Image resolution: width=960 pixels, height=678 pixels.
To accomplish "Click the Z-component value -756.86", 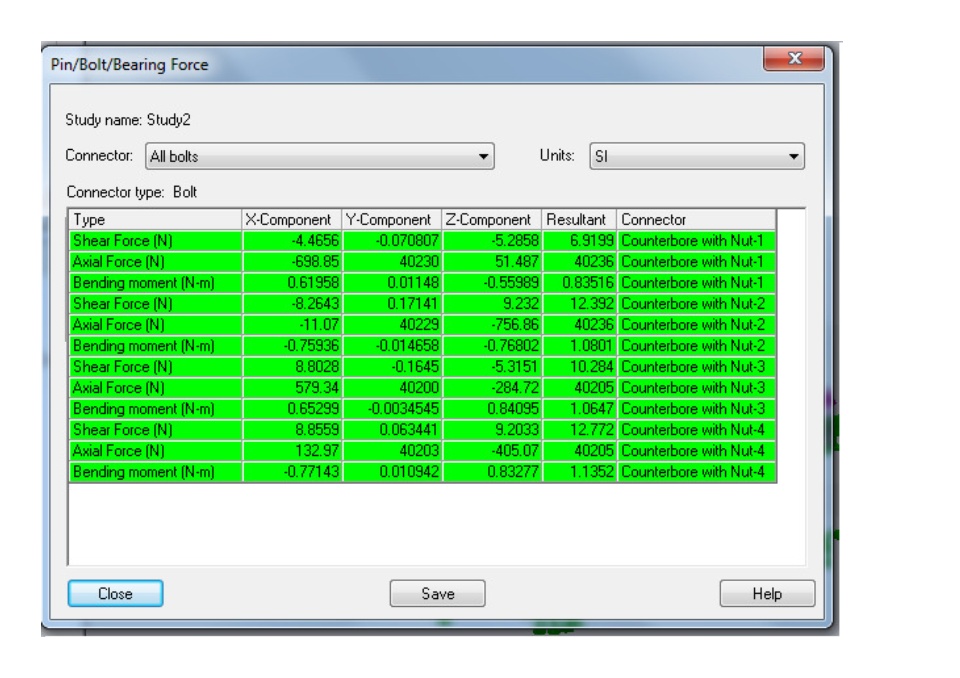I will tap(516, 325).
